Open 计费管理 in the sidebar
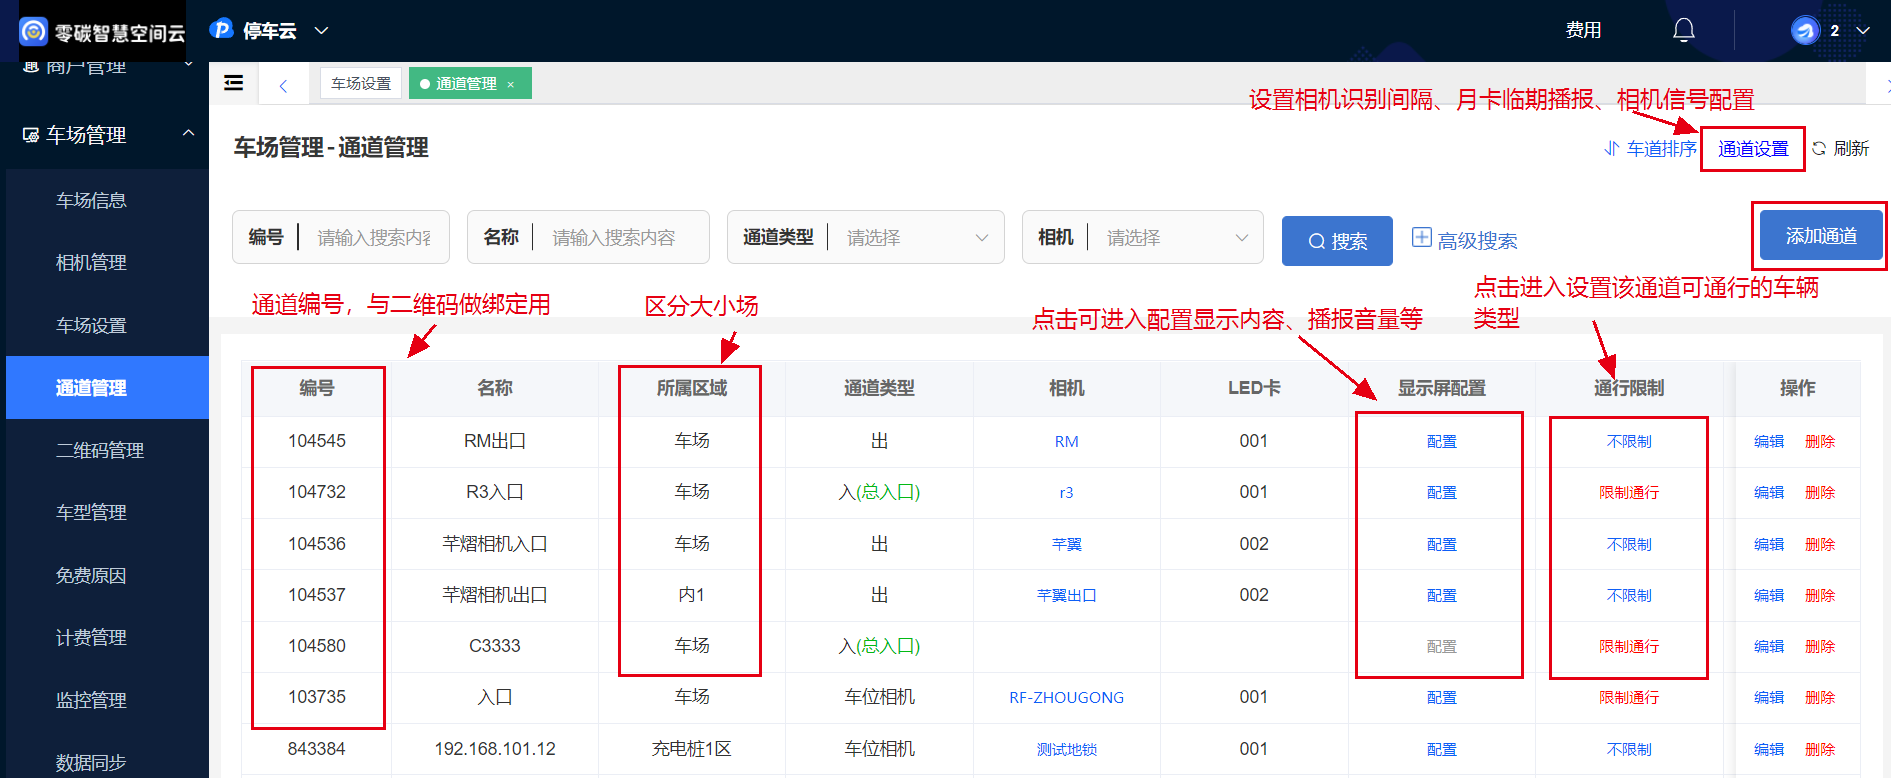Image resolution: width=1891 pixels, height=778 pixels. [x=91, y=637]
